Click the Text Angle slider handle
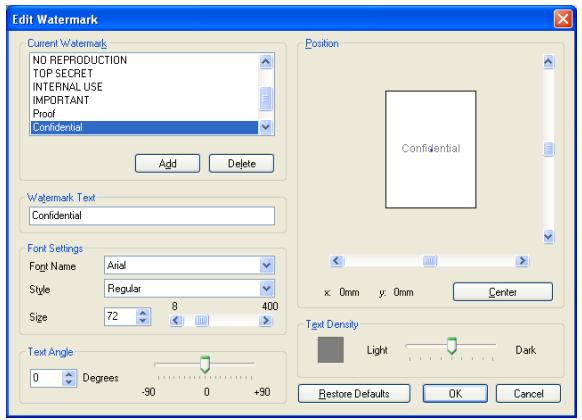The height and width of the screenshot is (420, 582). pos(205,364)
